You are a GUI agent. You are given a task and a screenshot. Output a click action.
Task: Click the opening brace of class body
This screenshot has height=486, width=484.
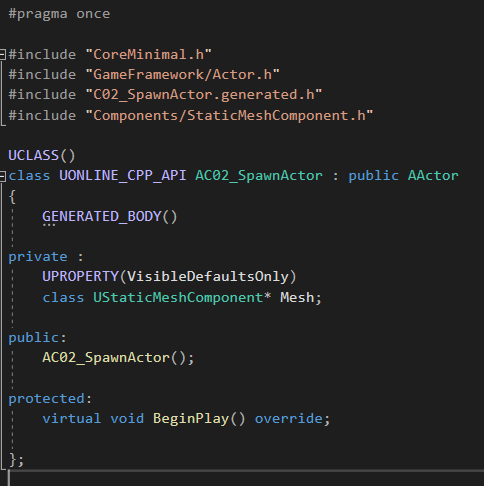(12, 196)
